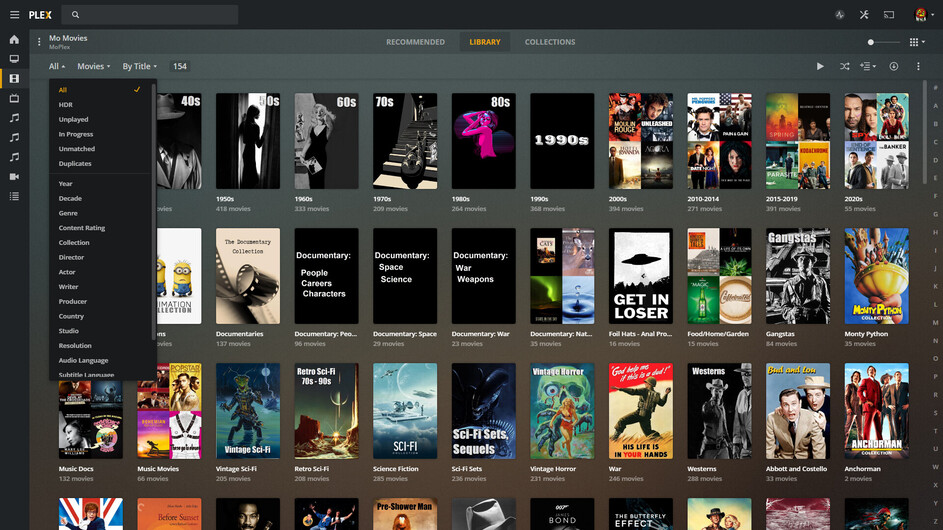Collapse the All filter dropdown

(x=57, y=66)
